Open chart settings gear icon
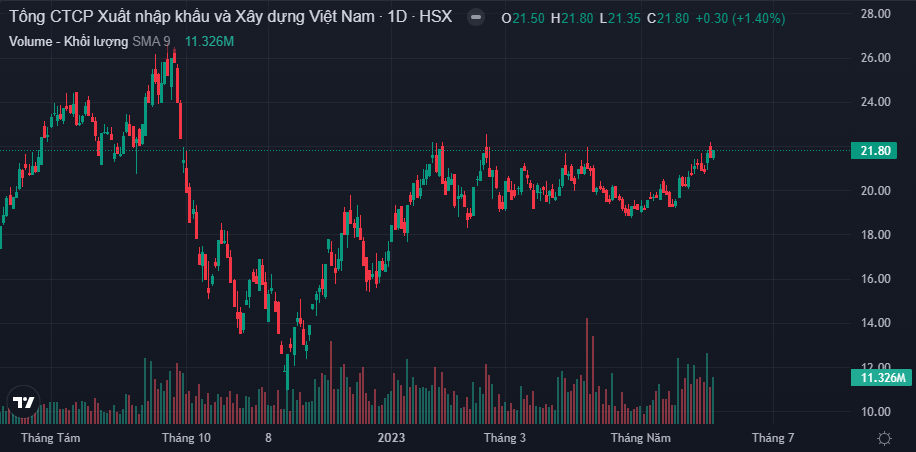Image resolution: width=916 pixels, height=452 pixels. (x=884, y=438)
